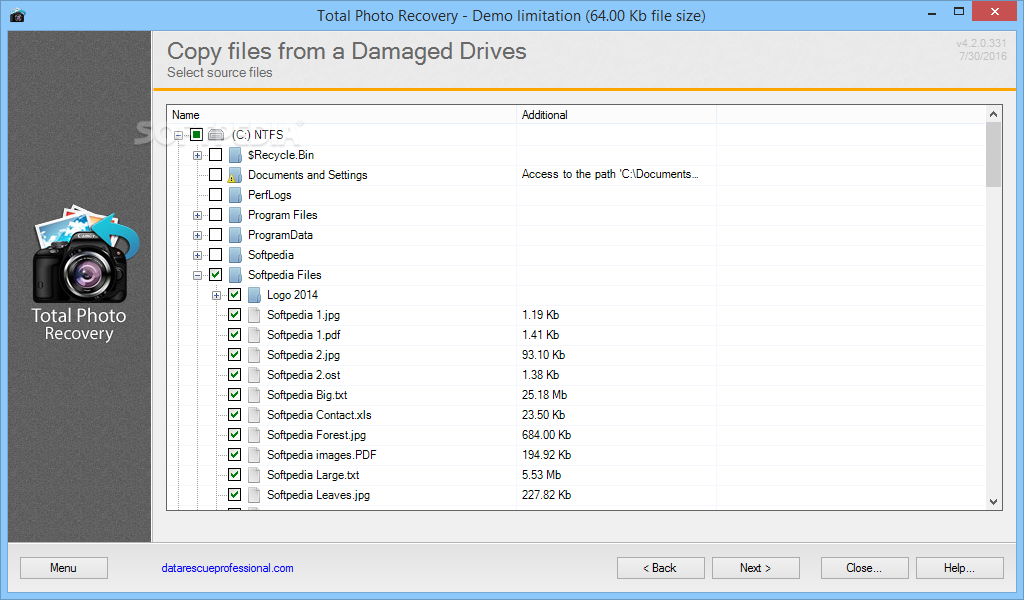Check the $Recycle.Bin checkbox
The image size is (1024, 600).
pyautogui.click(x=216, y=155)
